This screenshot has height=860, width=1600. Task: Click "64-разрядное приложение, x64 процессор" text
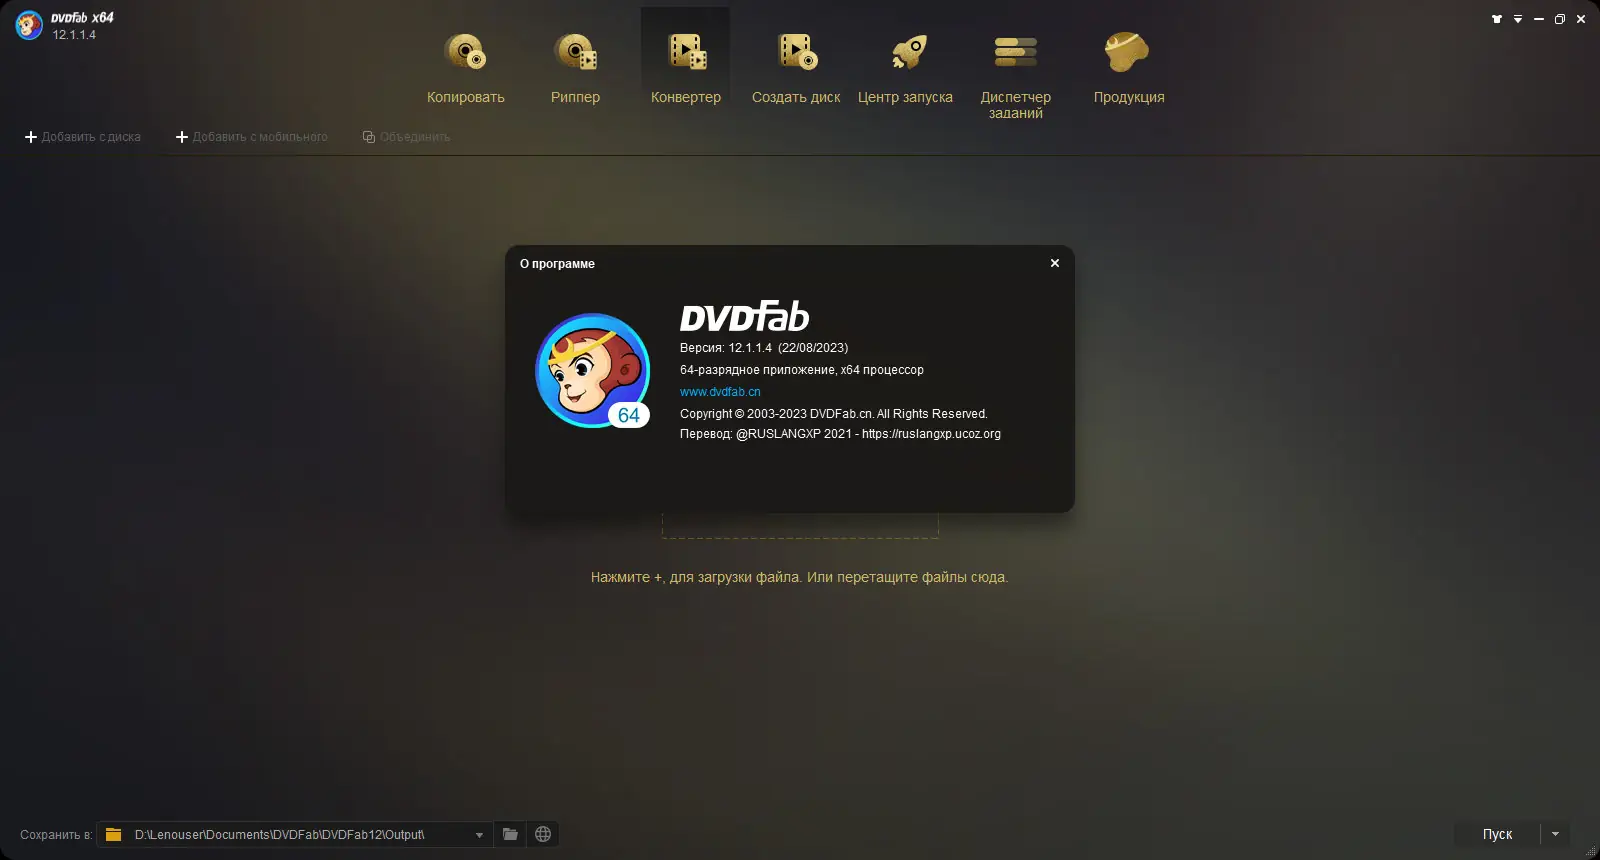pos(802,370)
